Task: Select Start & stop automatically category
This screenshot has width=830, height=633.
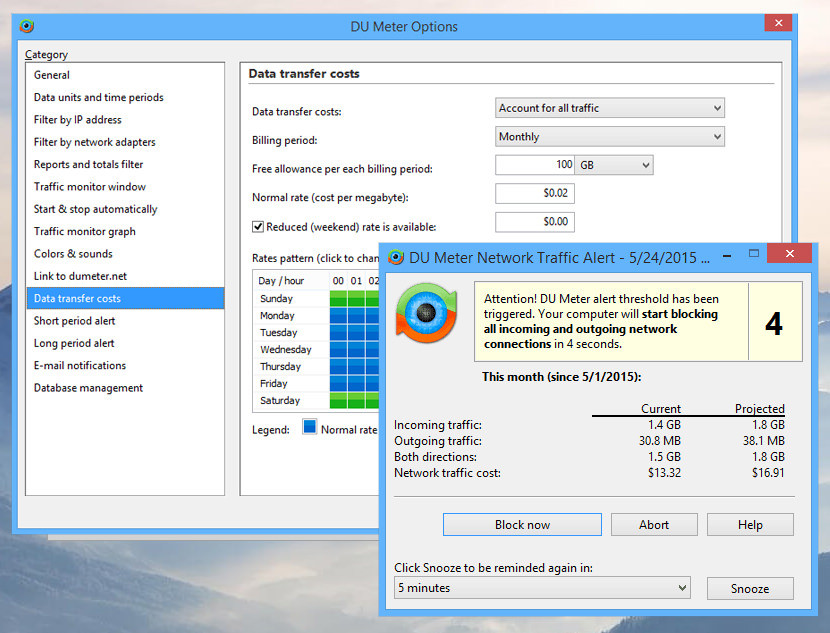Action: tap(125, 209)
